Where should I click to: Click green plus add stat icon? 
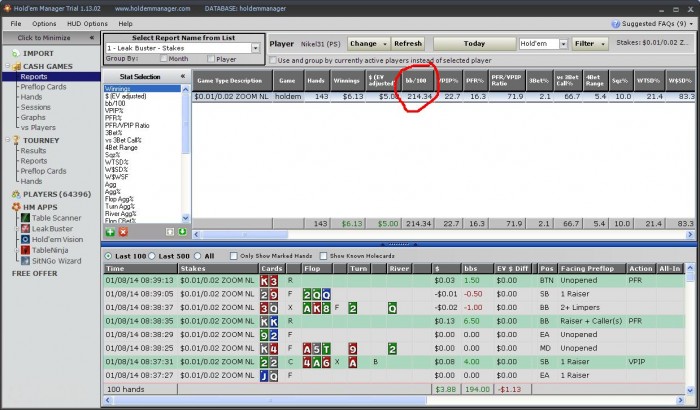(x=110, y=232)
